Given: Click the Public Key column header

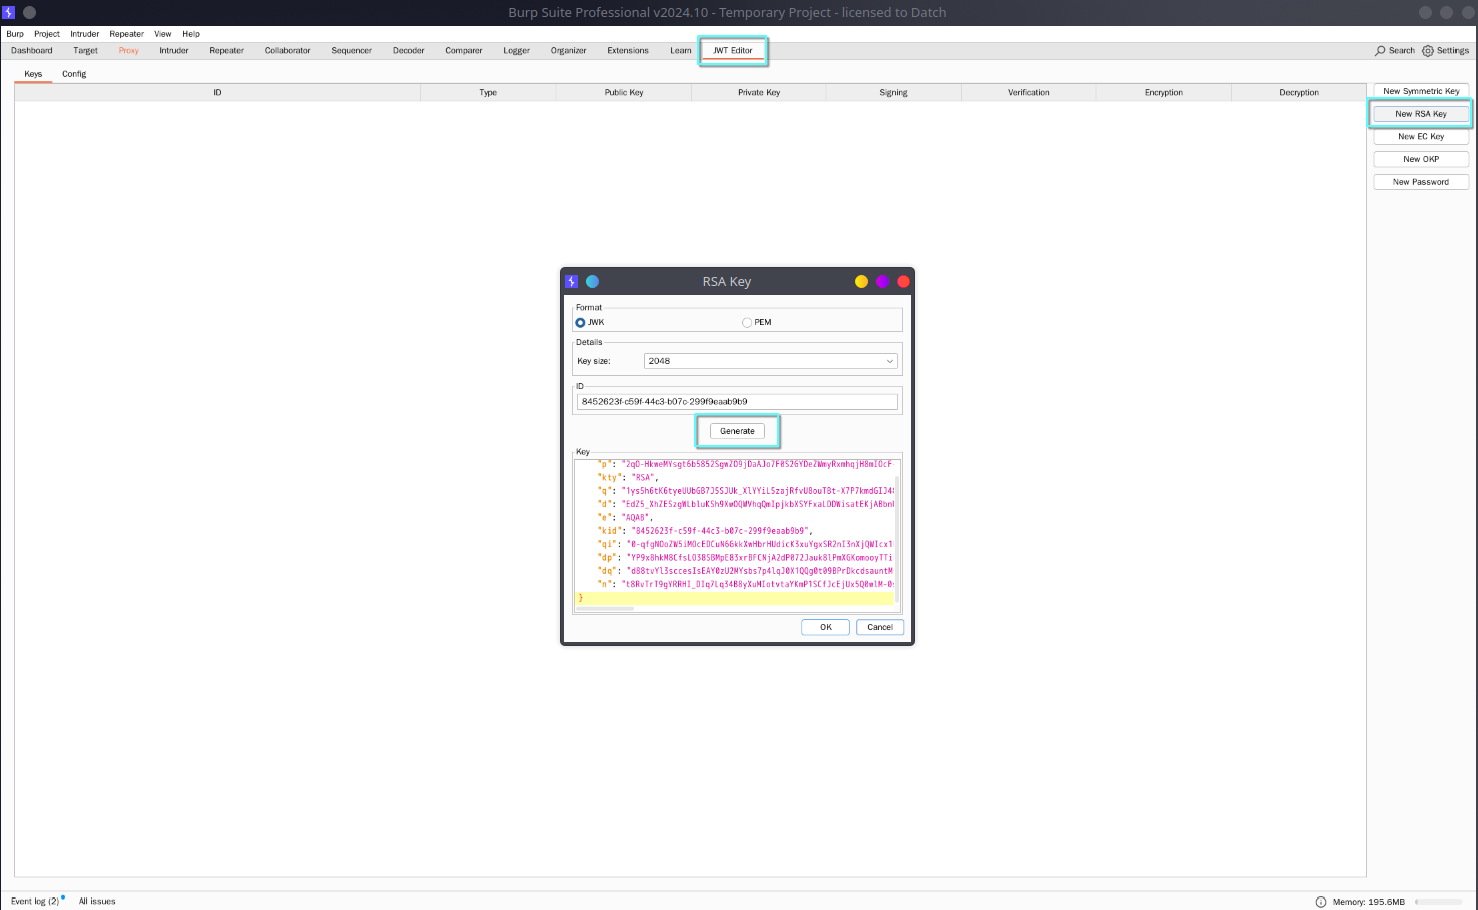Looking at the screenshot, I should tap(624, 92).
